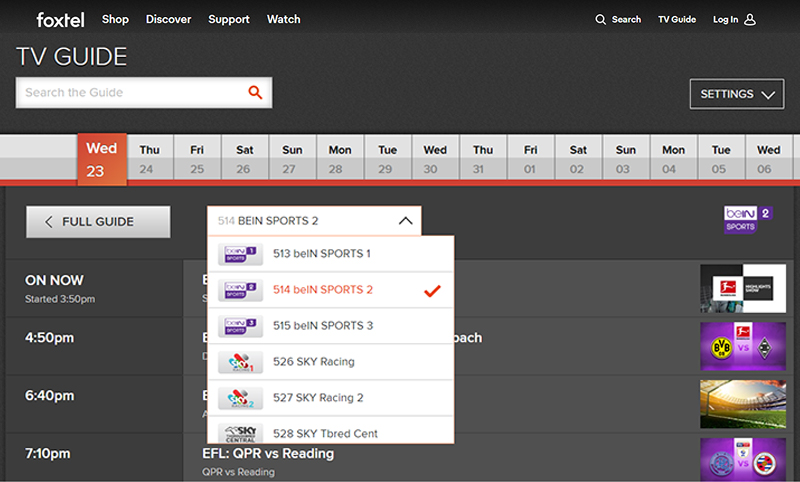
Task: Click the beIN SPORTS 3 channel logo
Action: (x=240, y=326)
